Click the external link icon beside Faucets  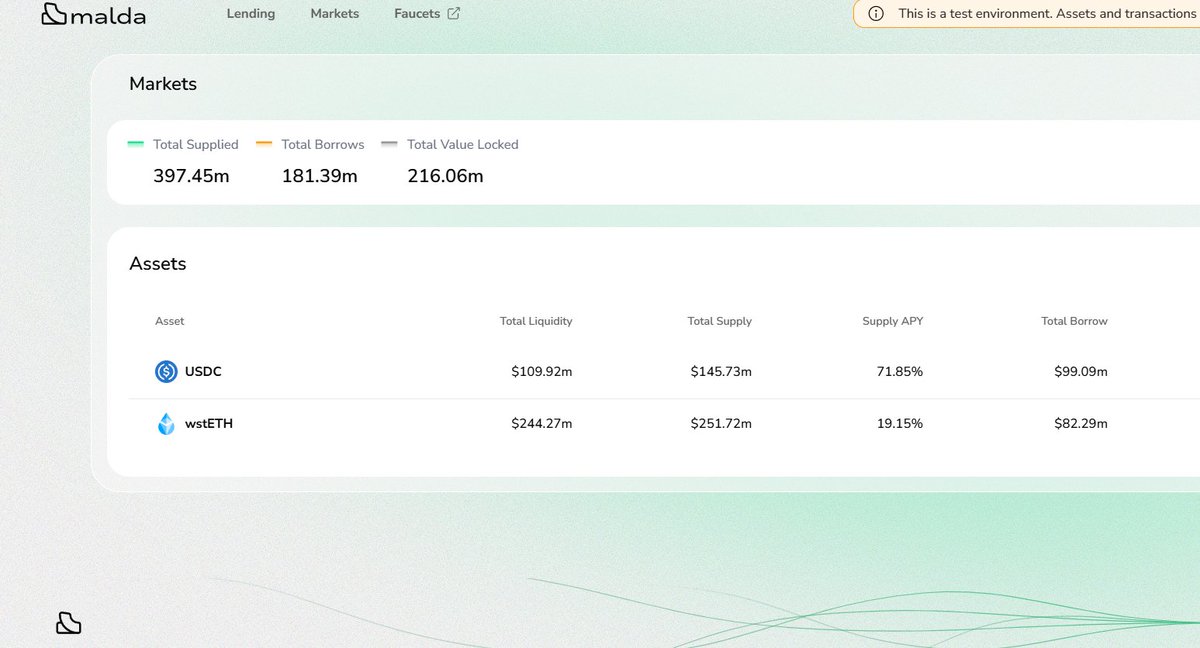453,12
